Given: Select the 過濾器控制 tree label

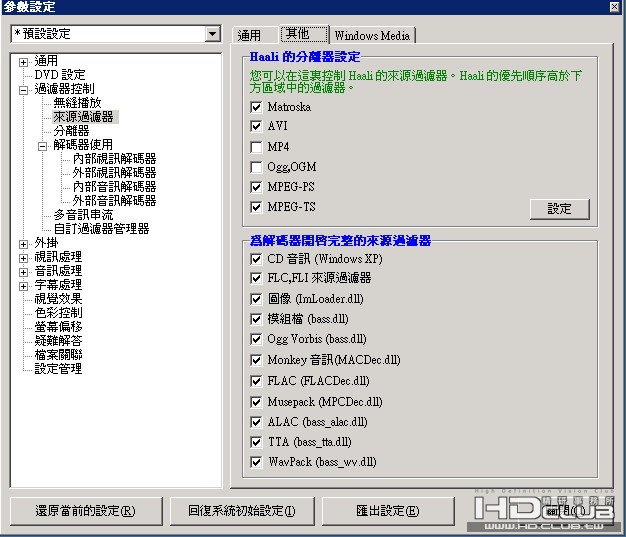Looking at the screenshot, I should click(64, 89).
